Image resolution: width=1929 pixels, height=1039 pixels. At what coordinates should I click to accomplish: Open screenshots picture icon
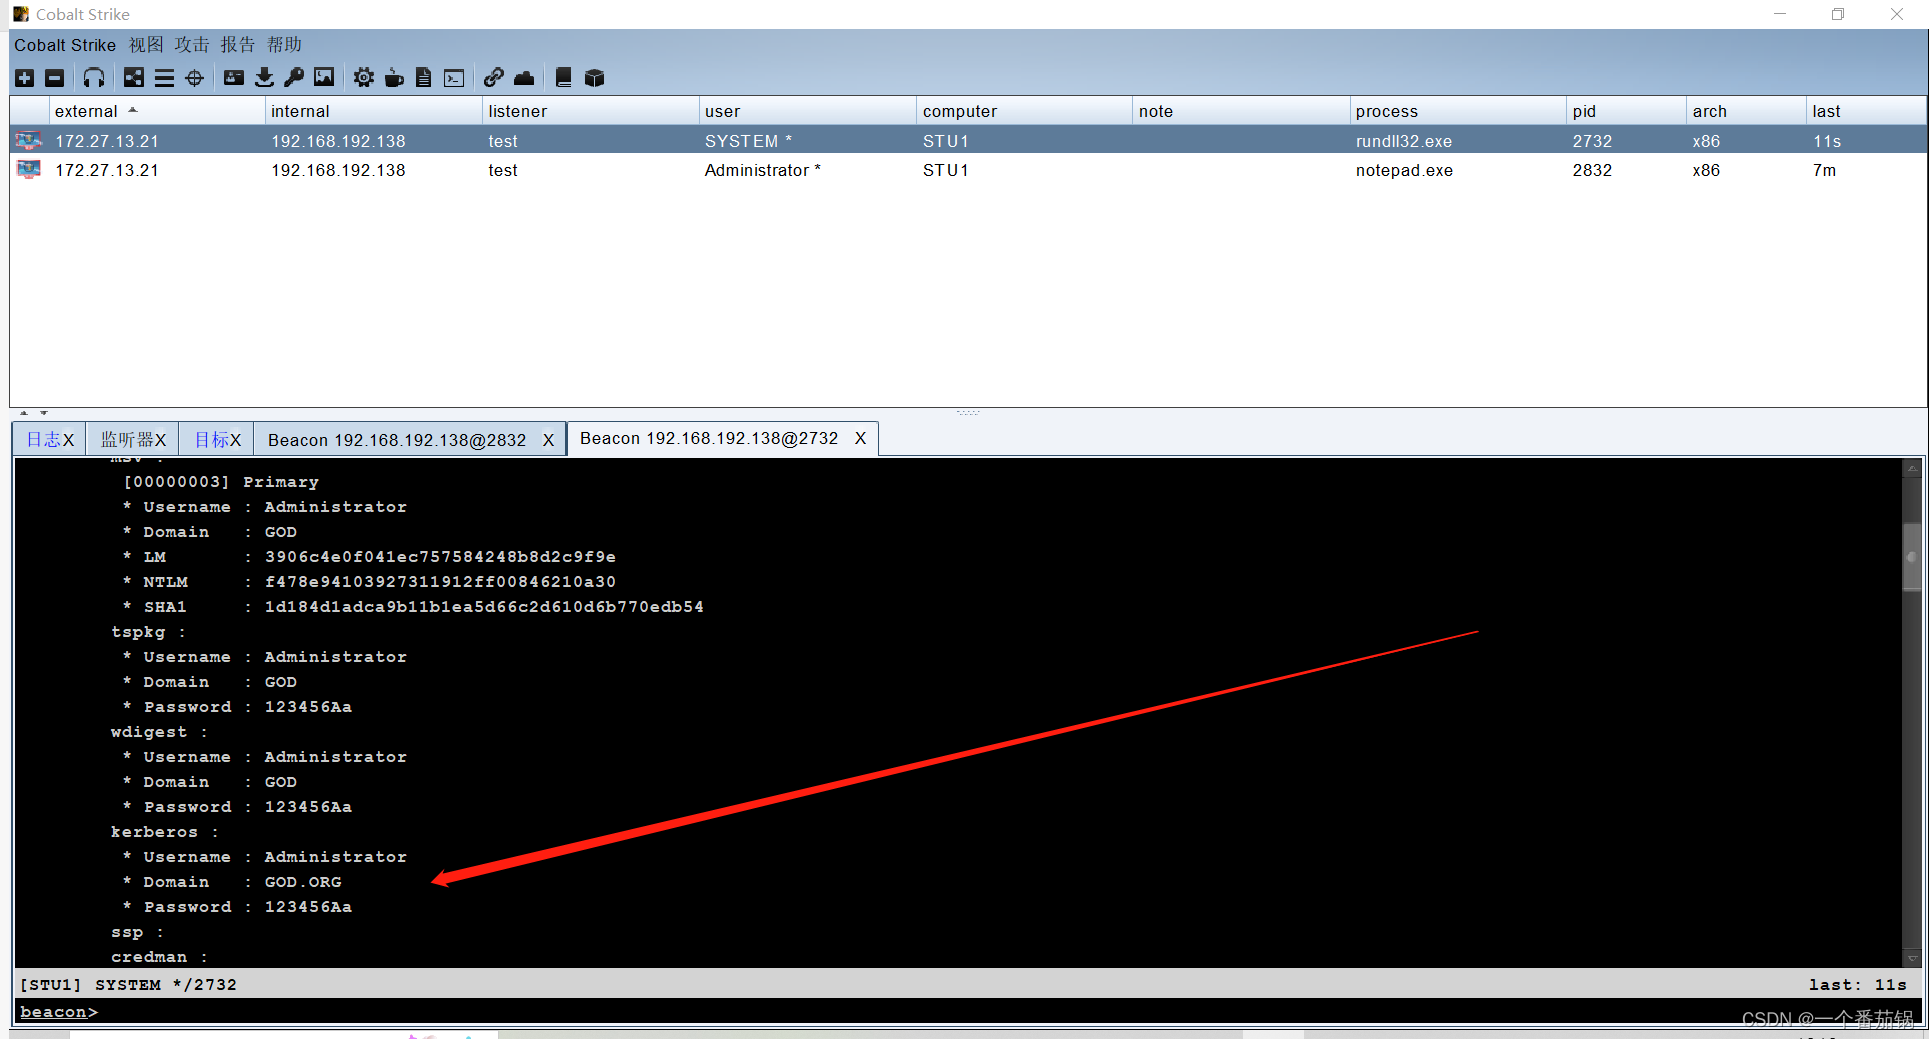click(x=324, y=78)
